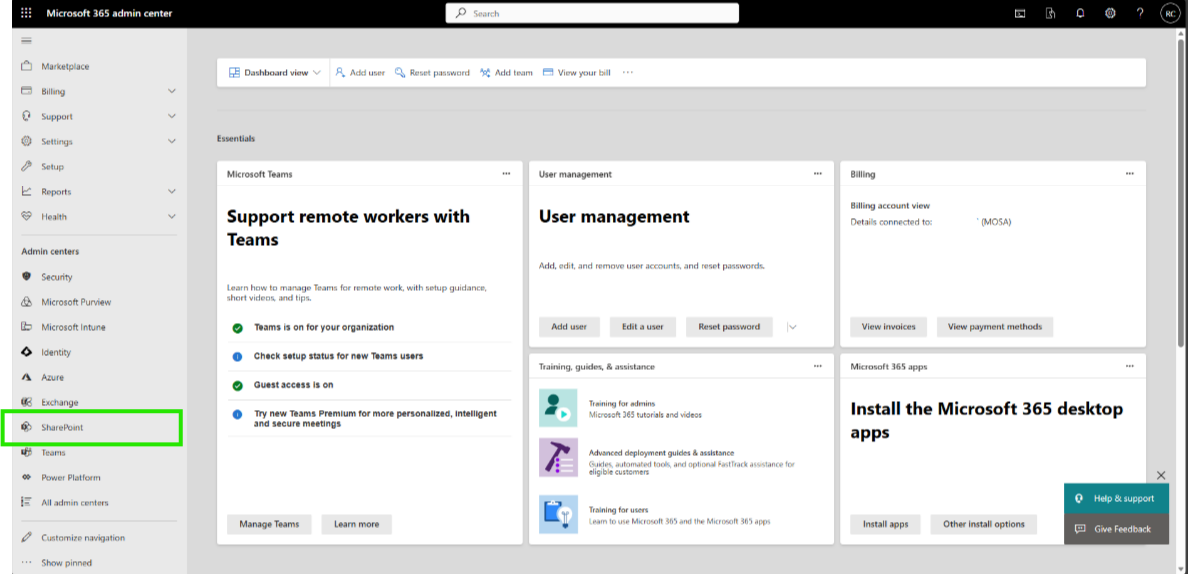
Task: Click the Manage Teams button
Action: [269, 524]
